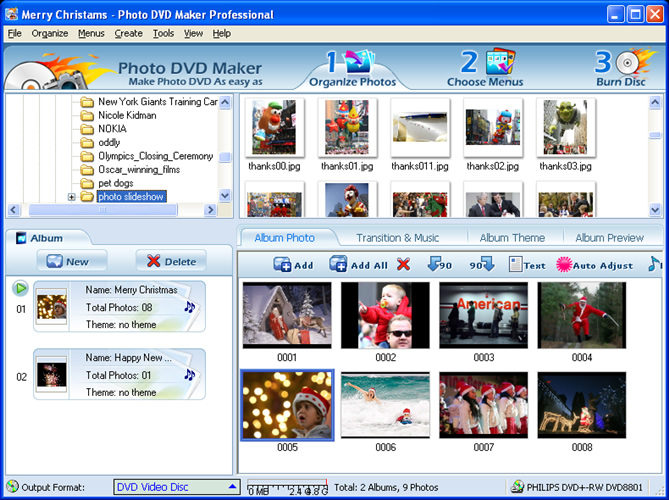Play the Merry Christmas album
The image size is (669, 500).
(20, 288)
